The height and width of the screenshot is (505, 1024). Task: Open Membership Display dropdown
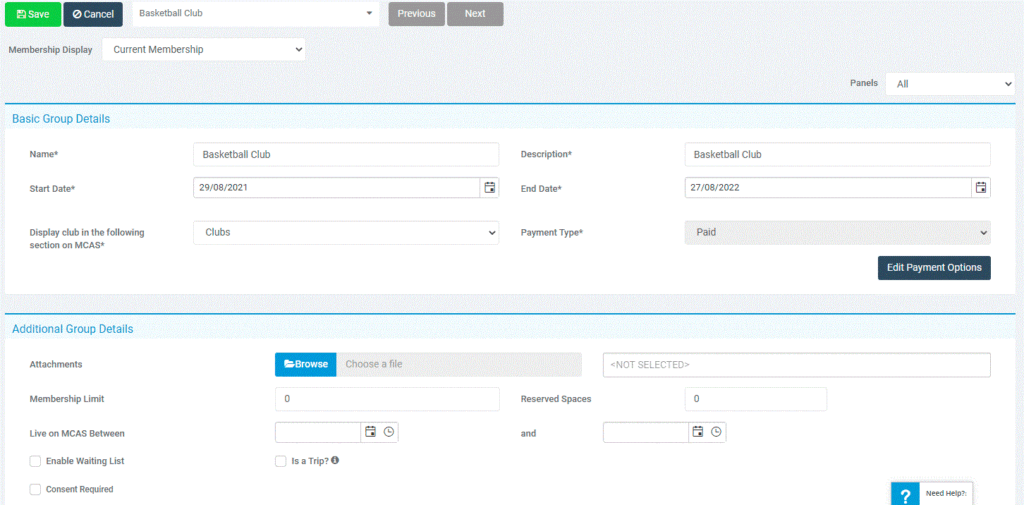(x=204, y=50)
